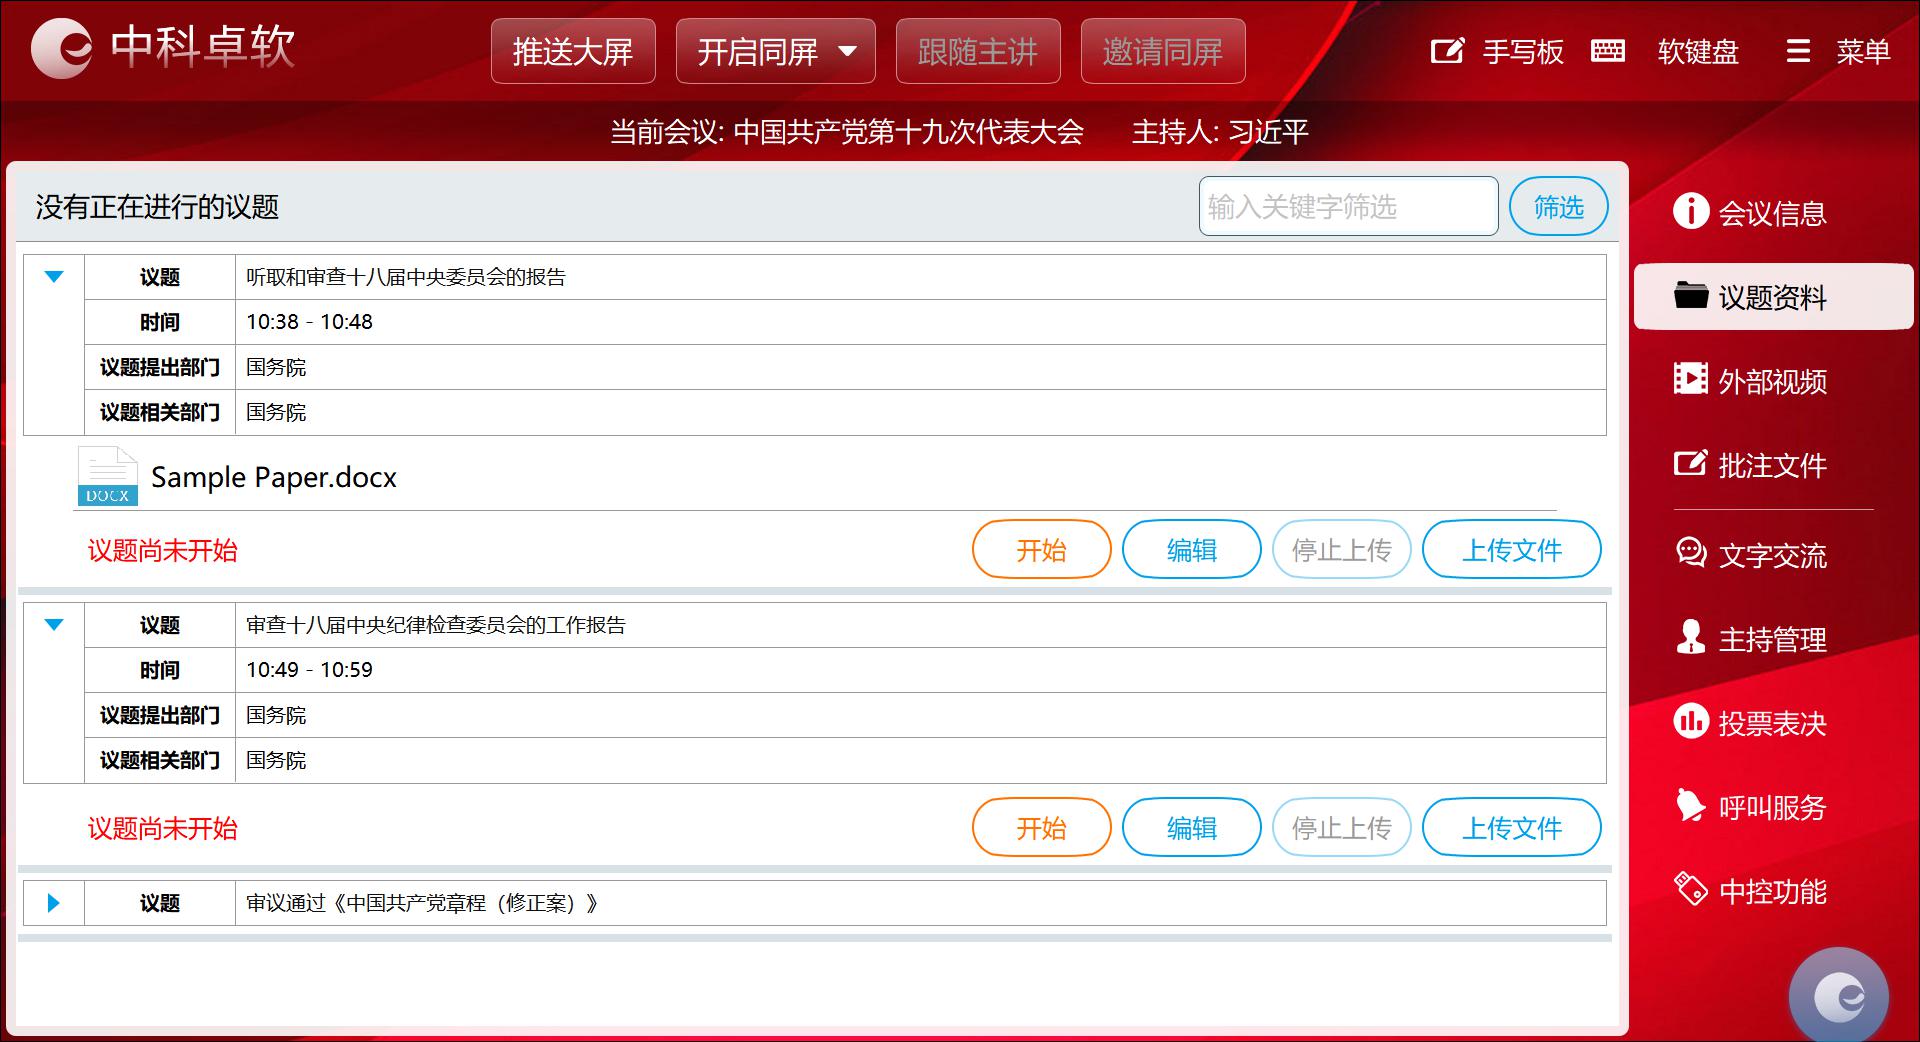Viewport: 1920px width, 1042px height.
Task: Open the 开启同屏 dropdown arrow
Action: click(847, 51)
